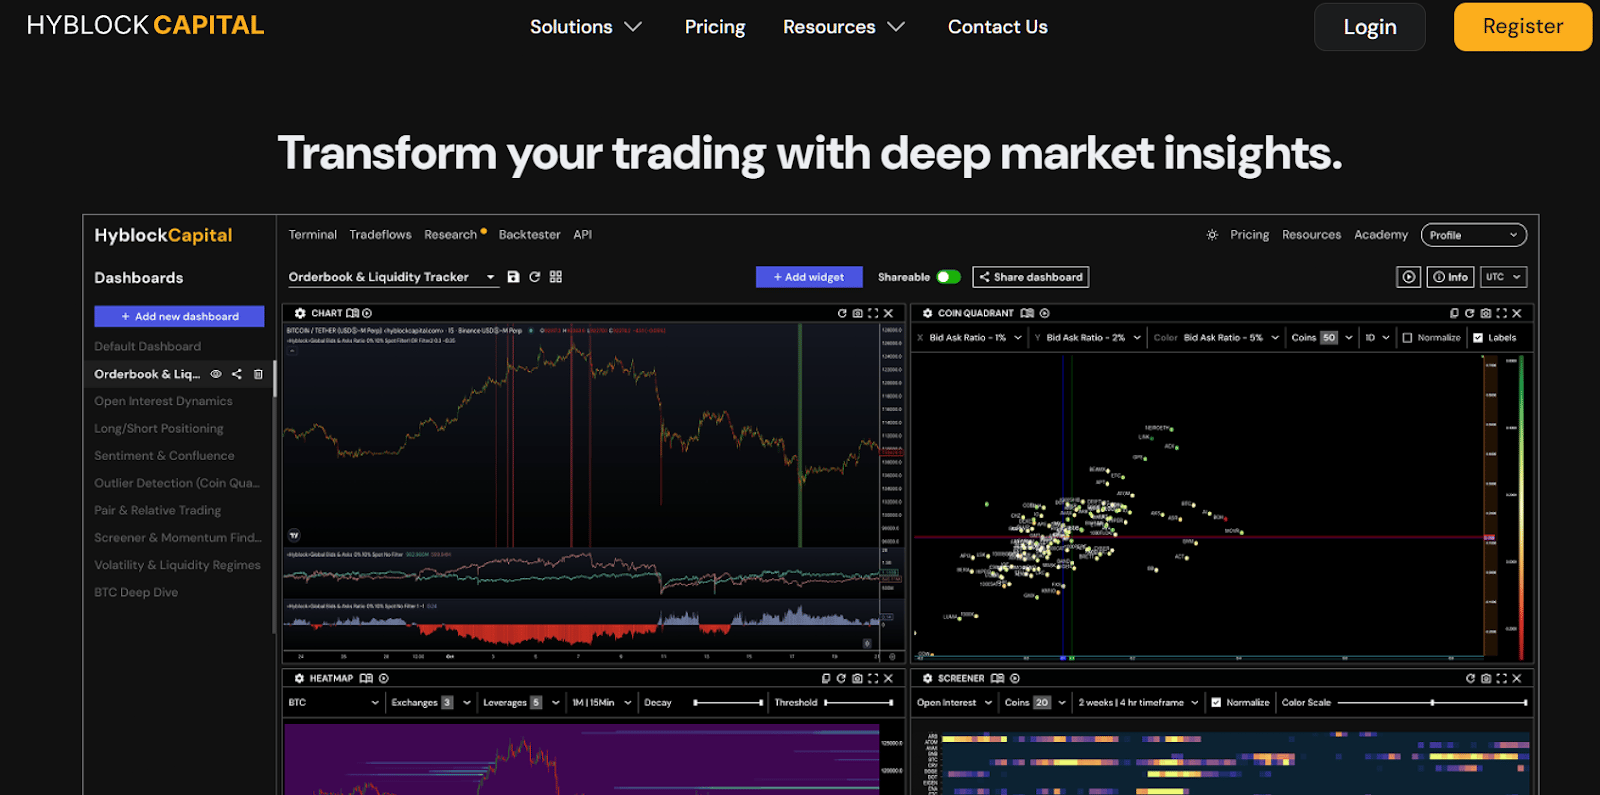Uncheck the Labels checkbox in COIN QUADRANT
This screenshot has height=795, width=1600.
point(1478,338)
